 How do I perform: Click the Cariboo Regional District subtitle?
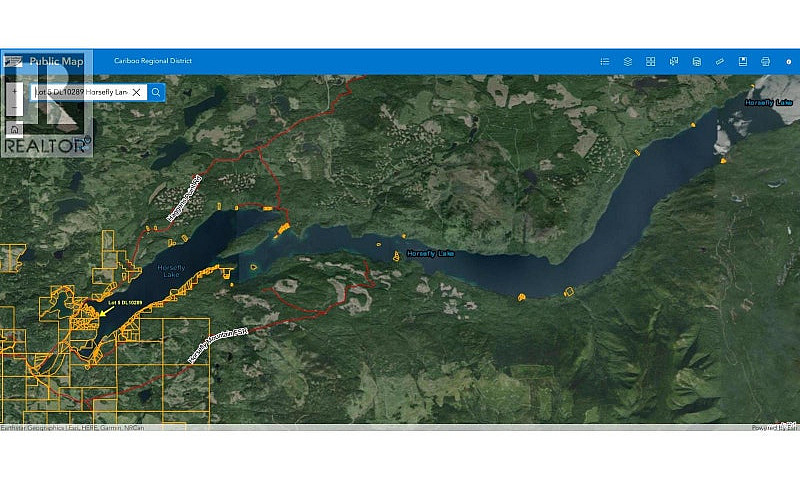coord(153,61)
